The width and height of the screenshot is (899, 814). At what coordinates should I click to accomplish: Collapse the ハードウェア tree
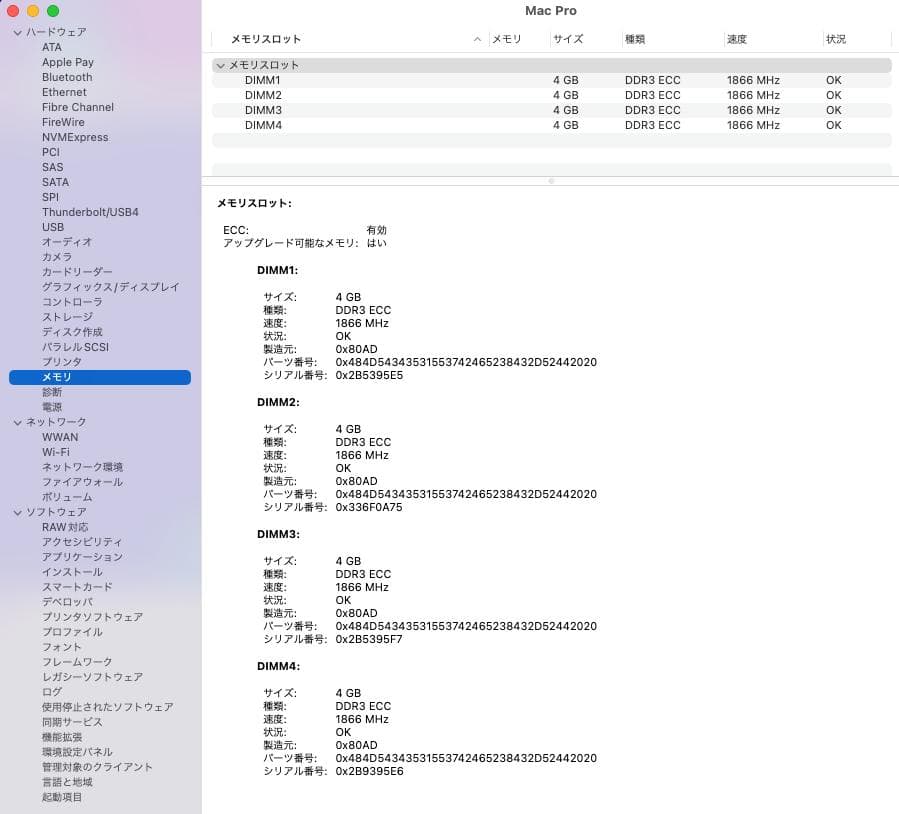17,32
